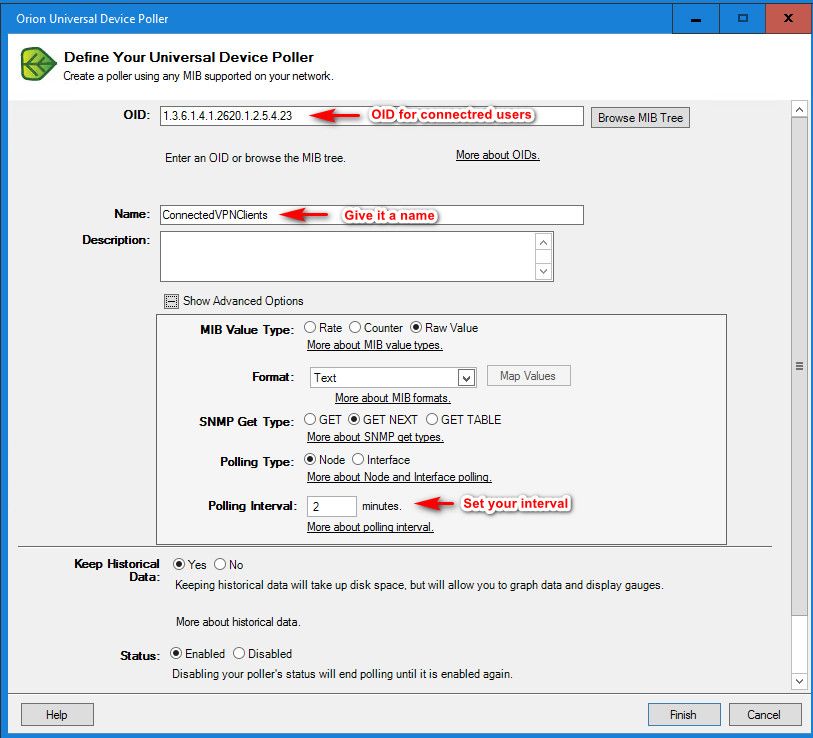The height and width of the screenshot is (738, 813).
Task: Open More about SNMP get types link
Action: [374, 437]
